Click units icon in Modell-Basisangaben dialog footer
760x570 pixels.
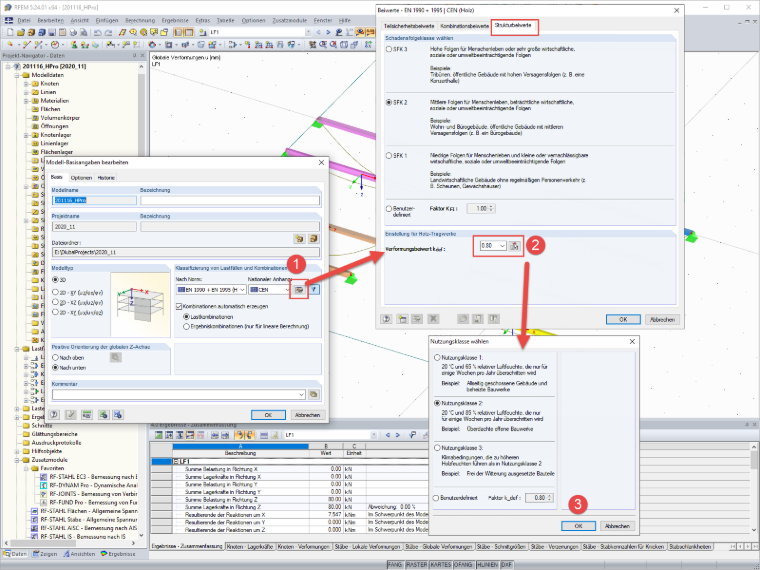coord(86,415)
